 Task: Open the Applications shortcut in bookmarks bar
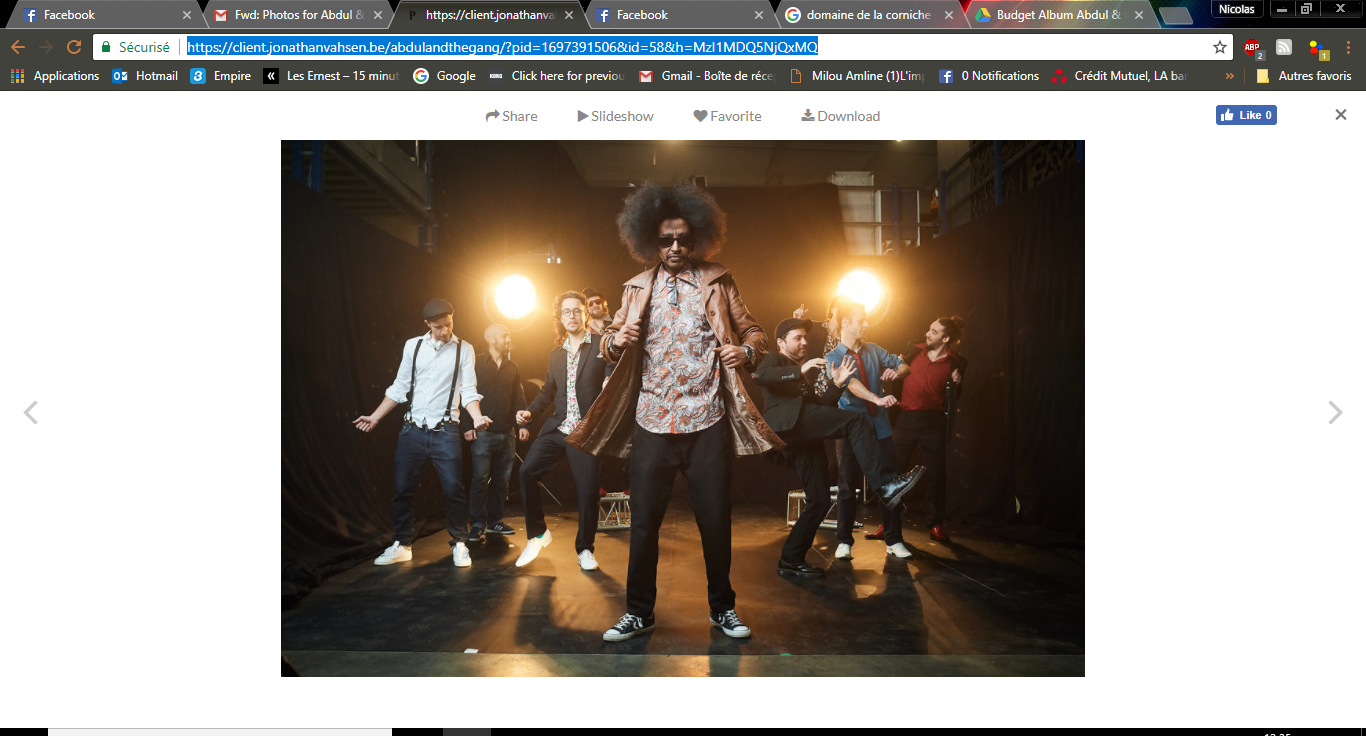coord(55,76)
